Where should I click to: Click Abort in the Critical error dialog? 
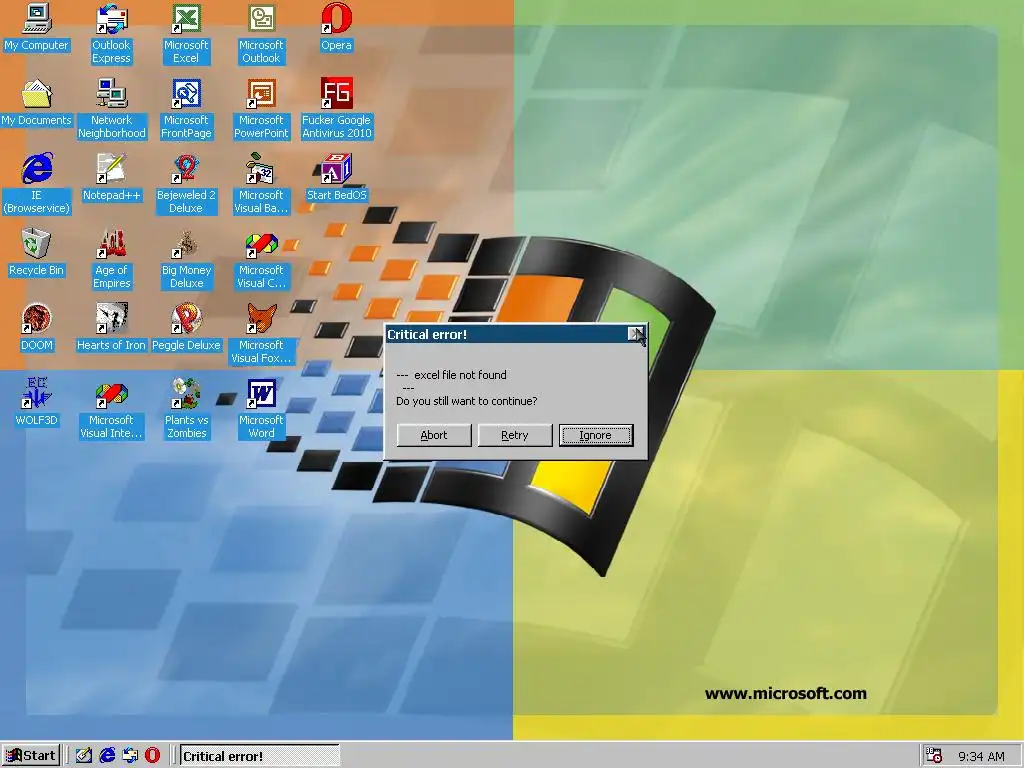click(434, 435)
